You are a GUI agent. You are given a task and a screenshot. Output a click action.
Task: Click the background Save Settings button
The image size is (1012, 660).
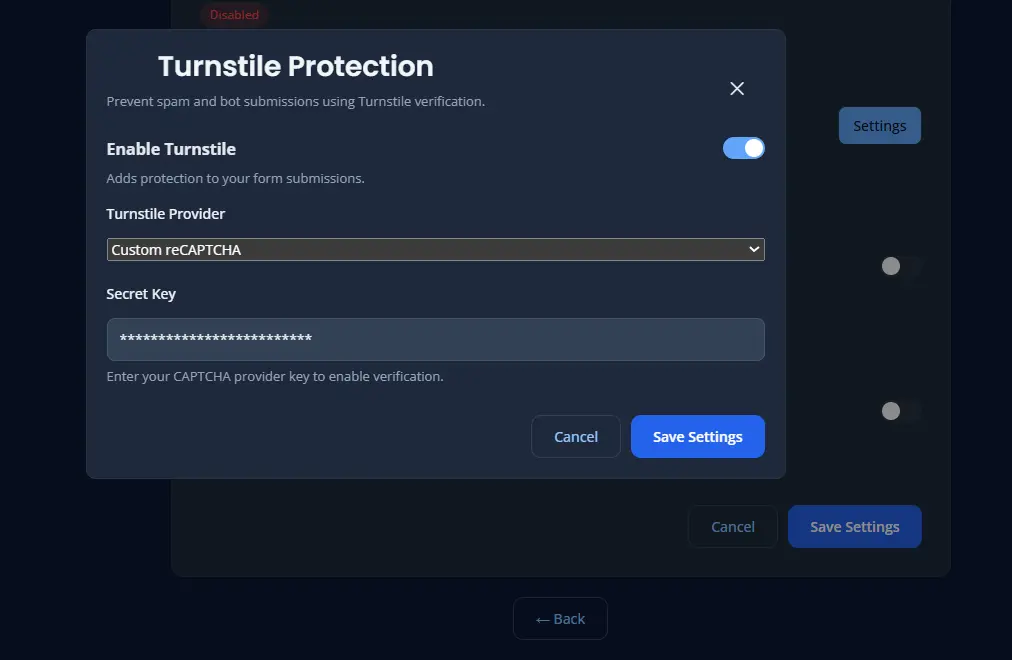pos(854,526)
